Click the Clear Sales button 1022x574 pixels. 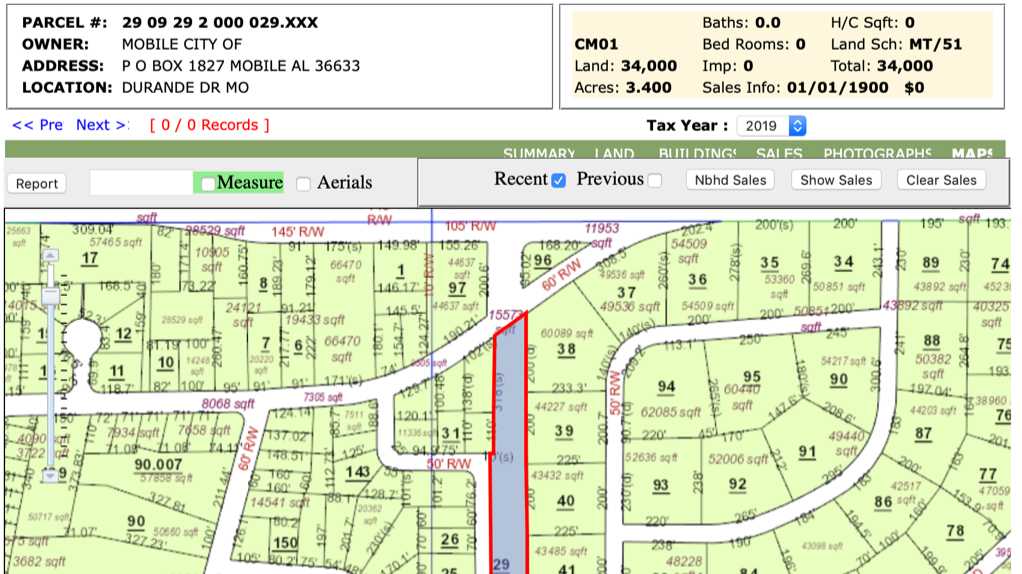[x=941, y=180]
